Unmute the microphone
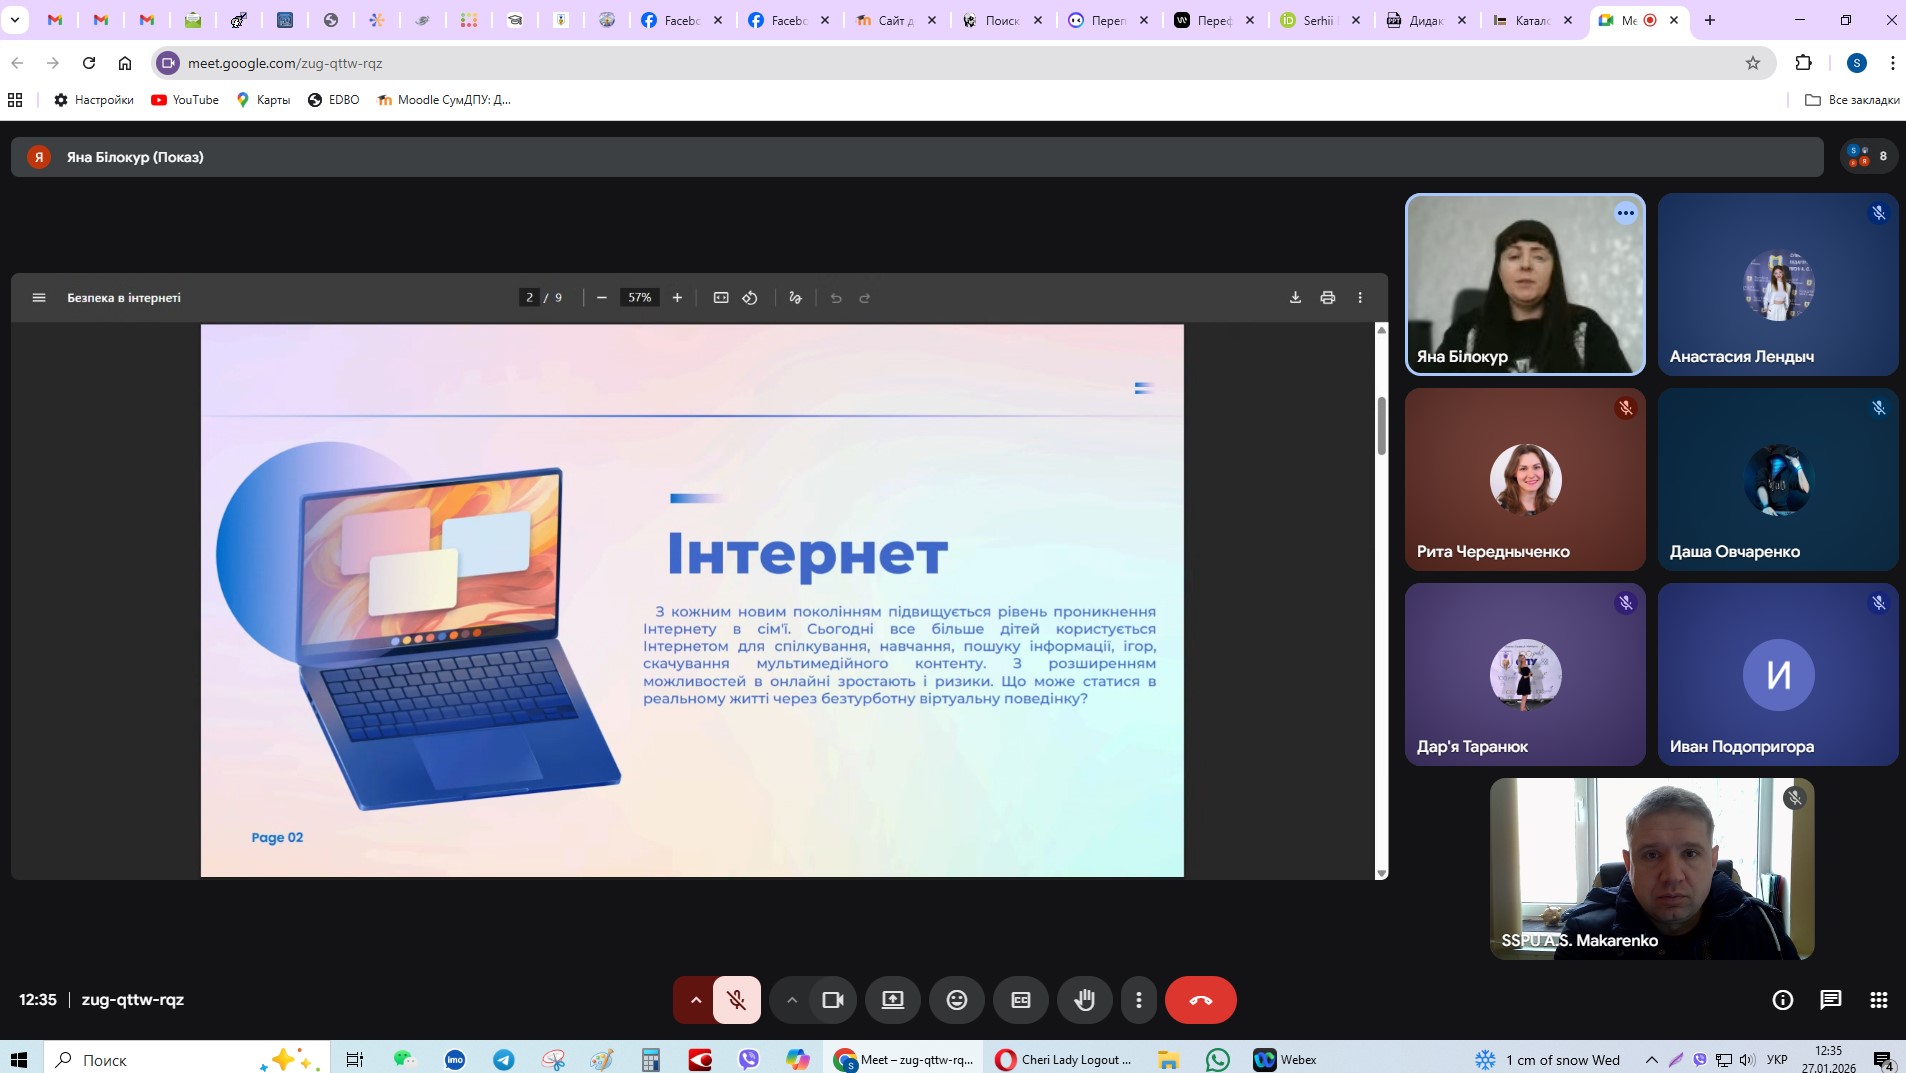Viewport: 1906px width, 1073px height. (x=736, y=1000)
